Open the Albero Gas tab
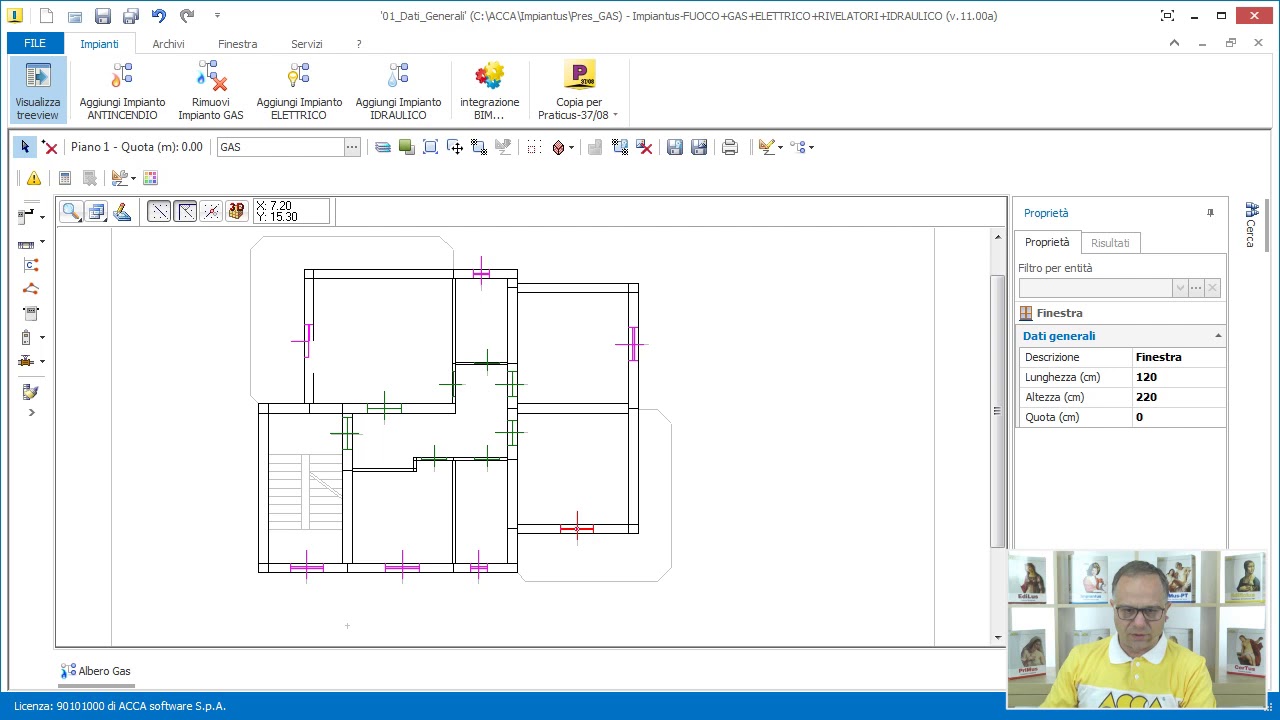Viewport: 1280px width, 720px height. coord(96,671)
